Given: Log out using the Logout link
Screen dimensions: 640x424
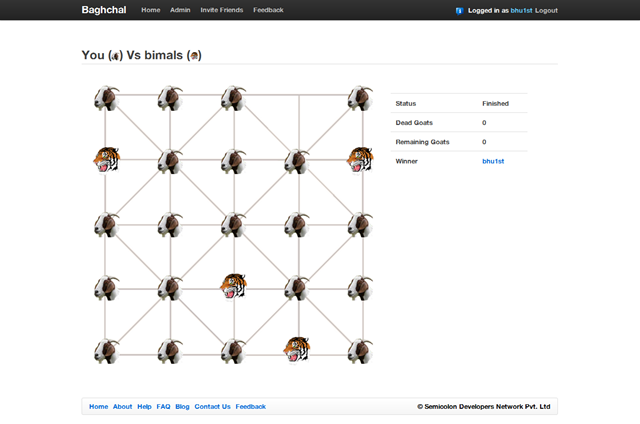Looking at the screenshot, I should point(547,10).
